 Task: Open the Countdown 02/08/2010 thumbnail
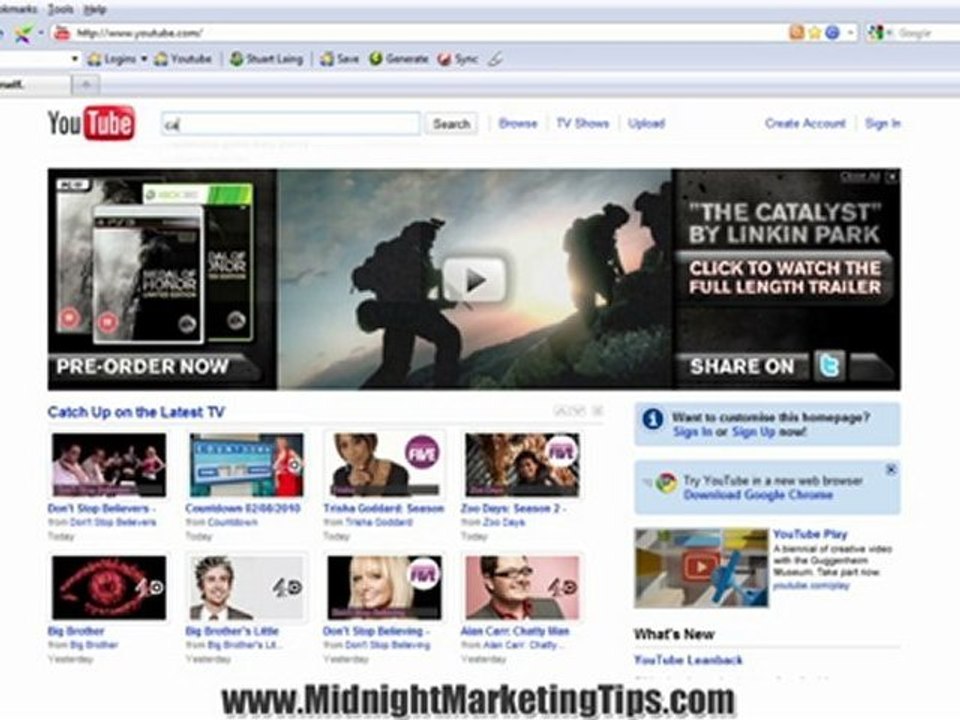tap(247, 465)
